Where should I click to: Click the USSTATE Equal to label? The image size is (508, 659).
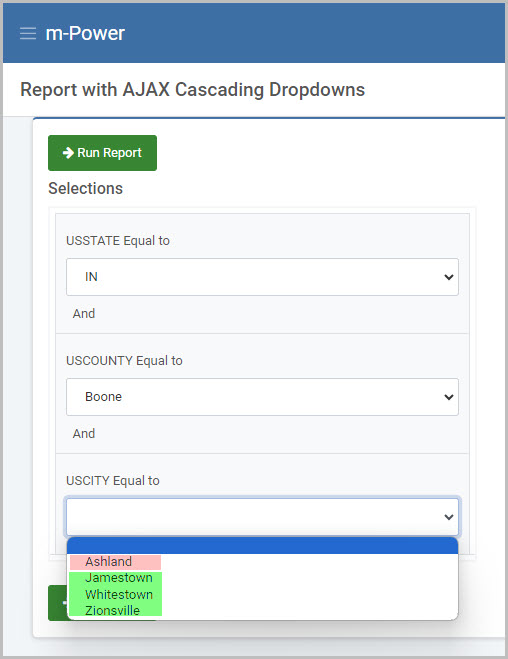click(x=118, y=241)
